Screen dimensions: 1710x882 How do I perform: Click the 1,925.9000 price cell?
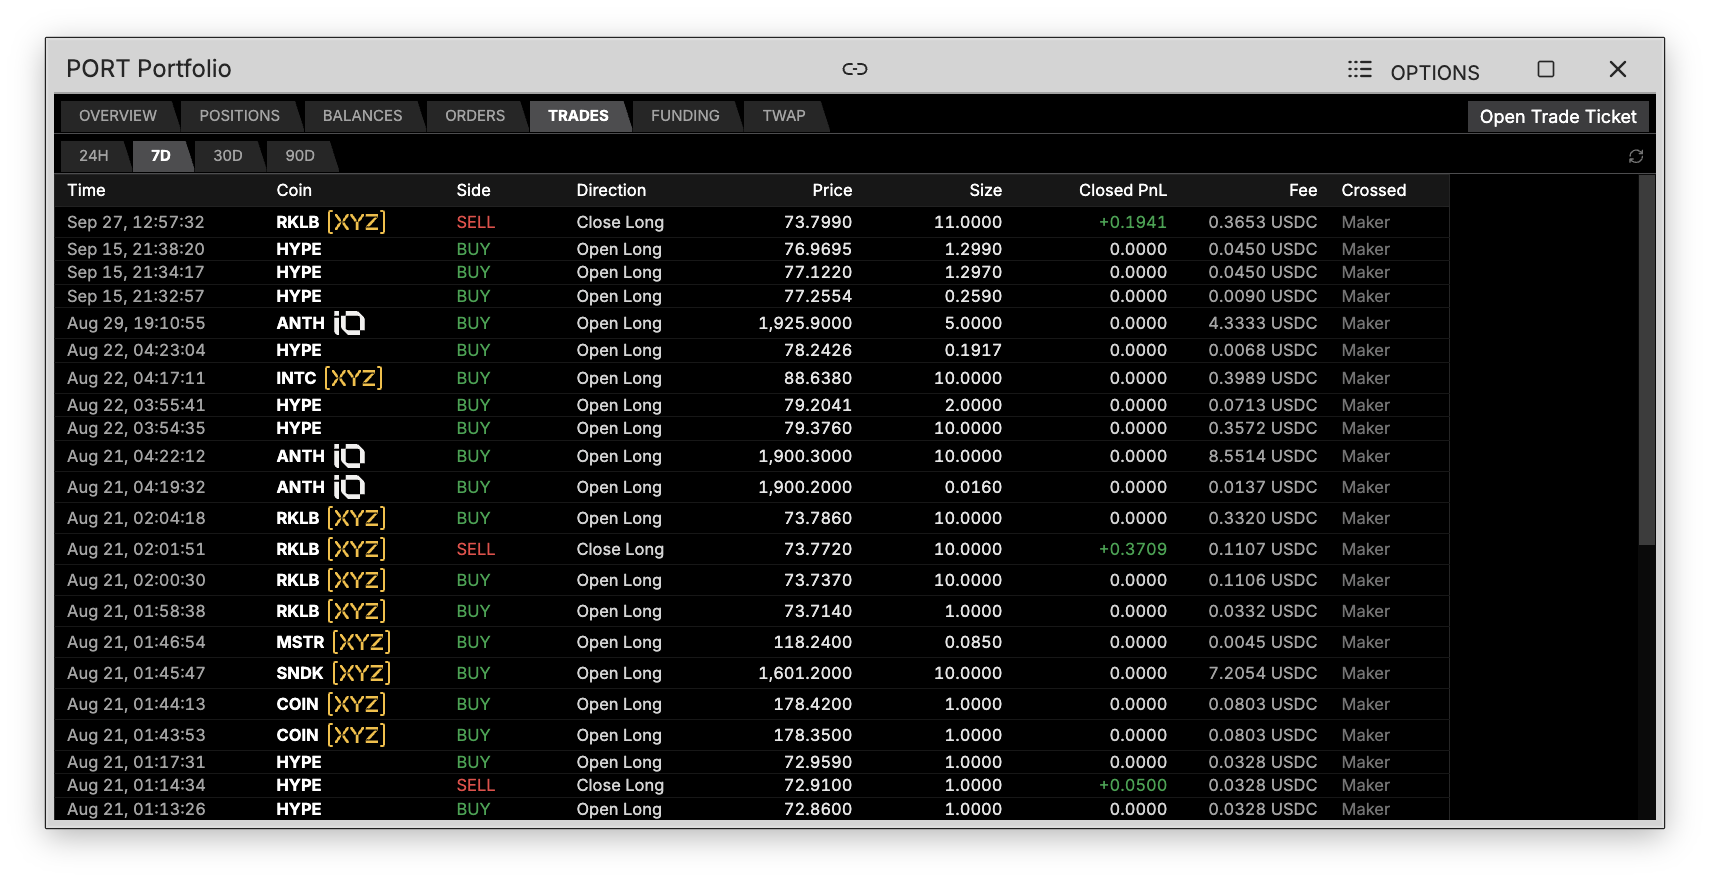pos(805,323)
